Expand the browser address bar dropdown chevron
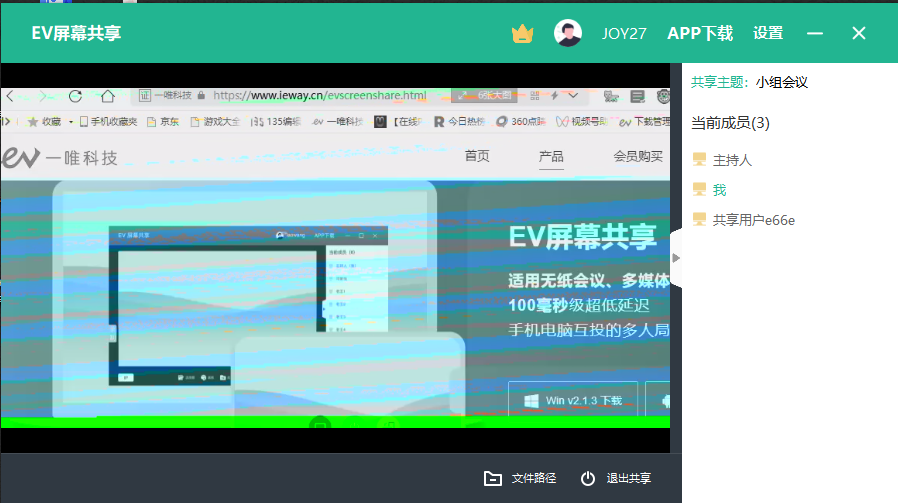The width and height of the screenshot is (898, 503). click(x=573, y=96)
